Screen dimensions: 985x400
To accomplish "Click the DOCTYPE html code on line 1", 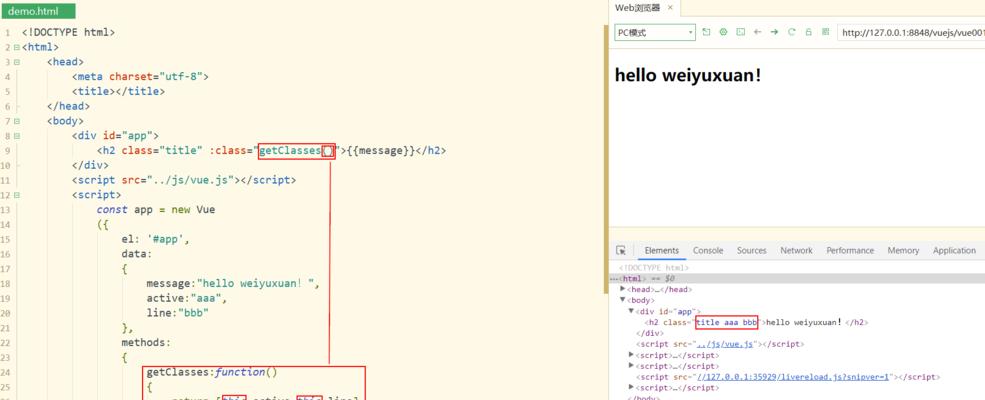I will (68, 32).
